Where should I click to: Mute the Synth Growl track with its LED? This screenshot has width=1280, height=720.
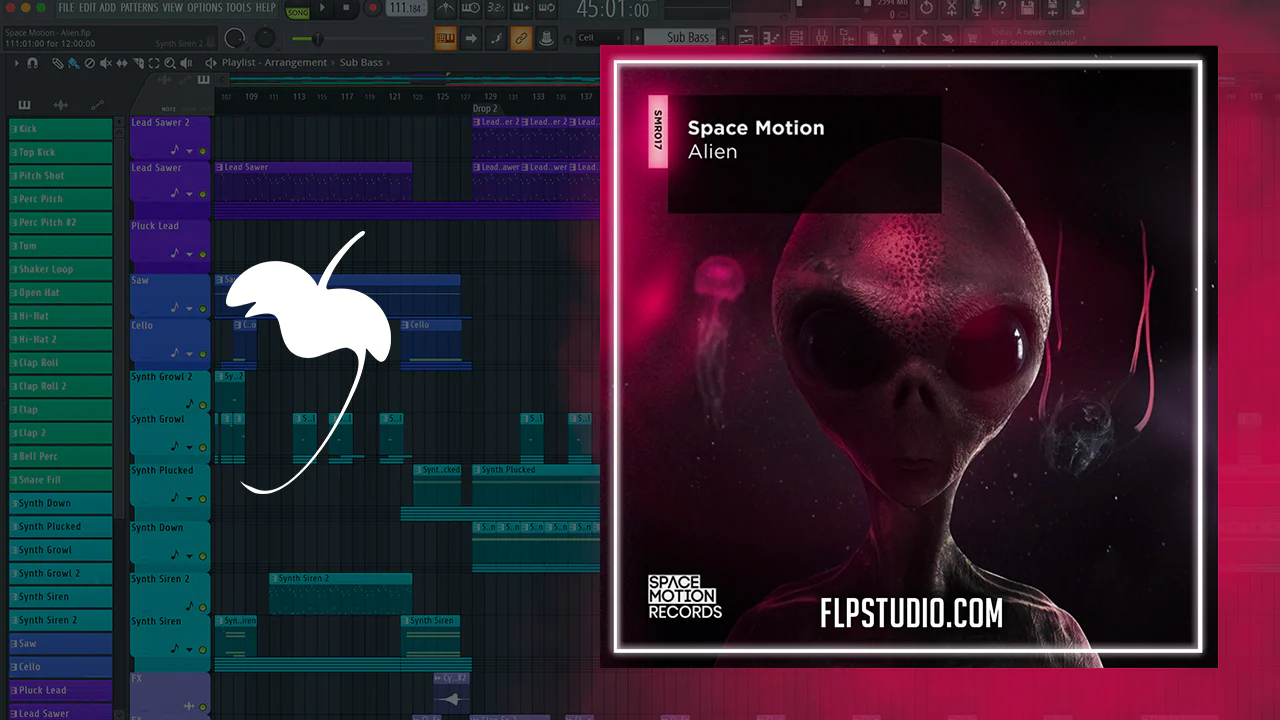pyautogui.click(x=203, y=448)
